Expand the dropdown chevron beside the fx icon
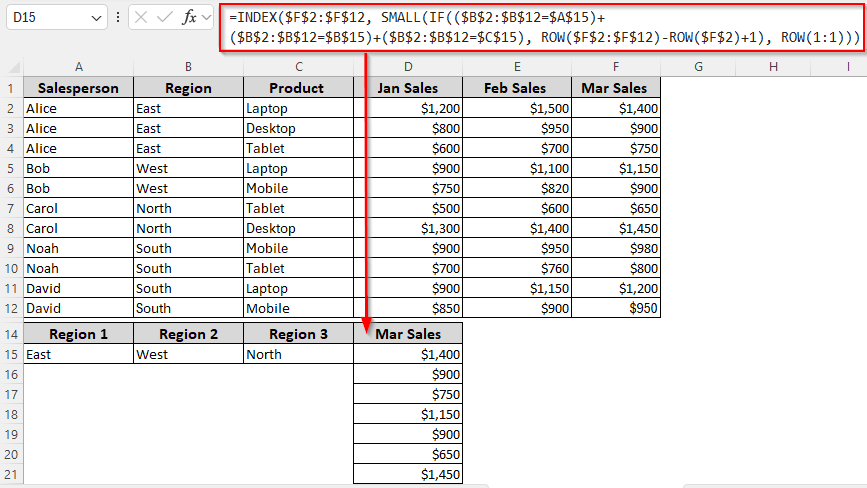Viewport: 867px width, 488px height. tap(207, 17)
